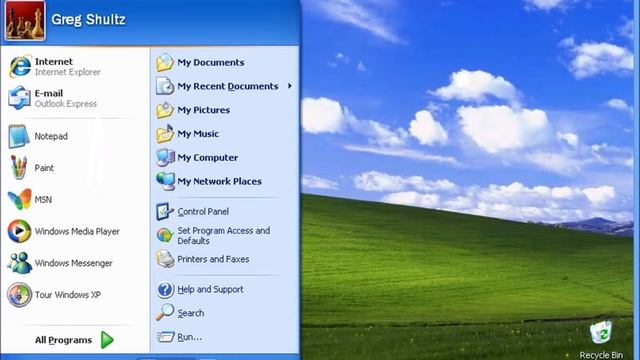
Task: Click the Run... text label
Action: [x=189, y=337]
